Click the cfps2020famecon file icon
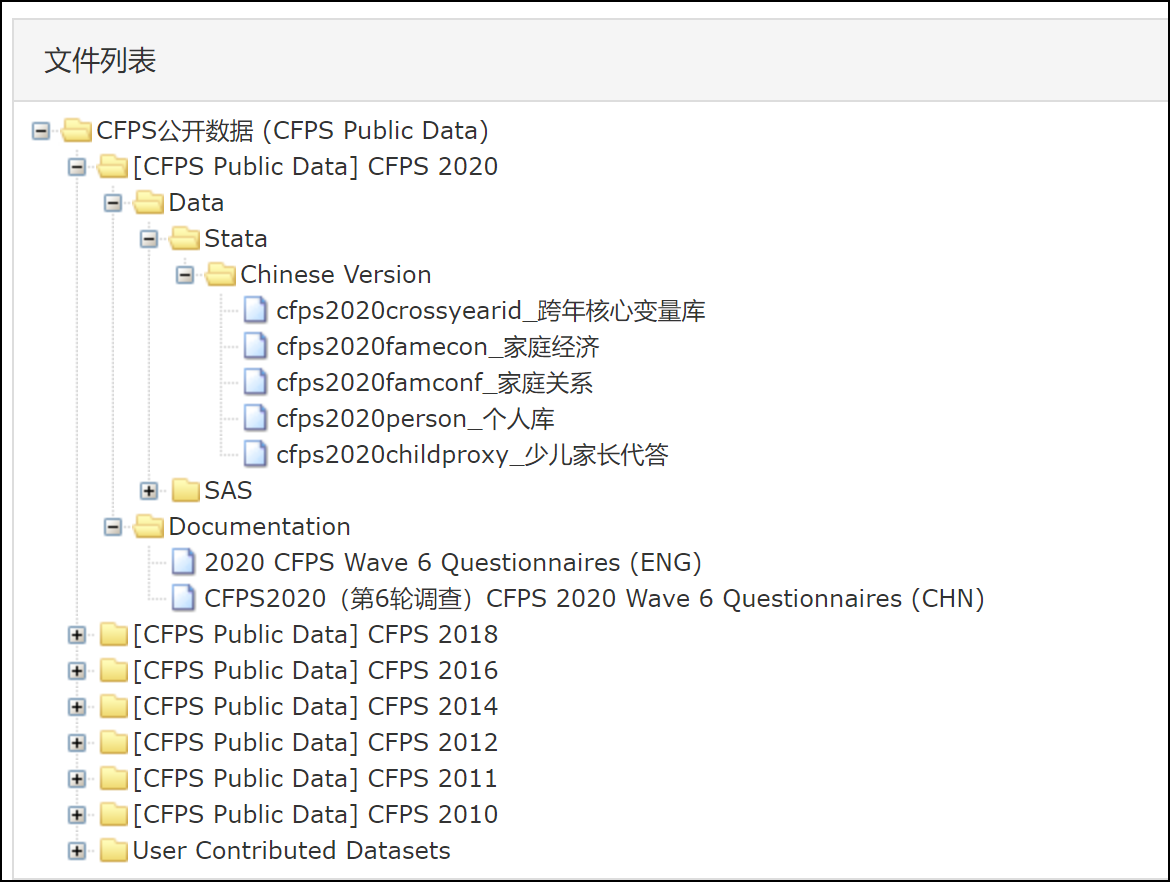Screen dimensions: 1170x882 (x=256, y=347)
